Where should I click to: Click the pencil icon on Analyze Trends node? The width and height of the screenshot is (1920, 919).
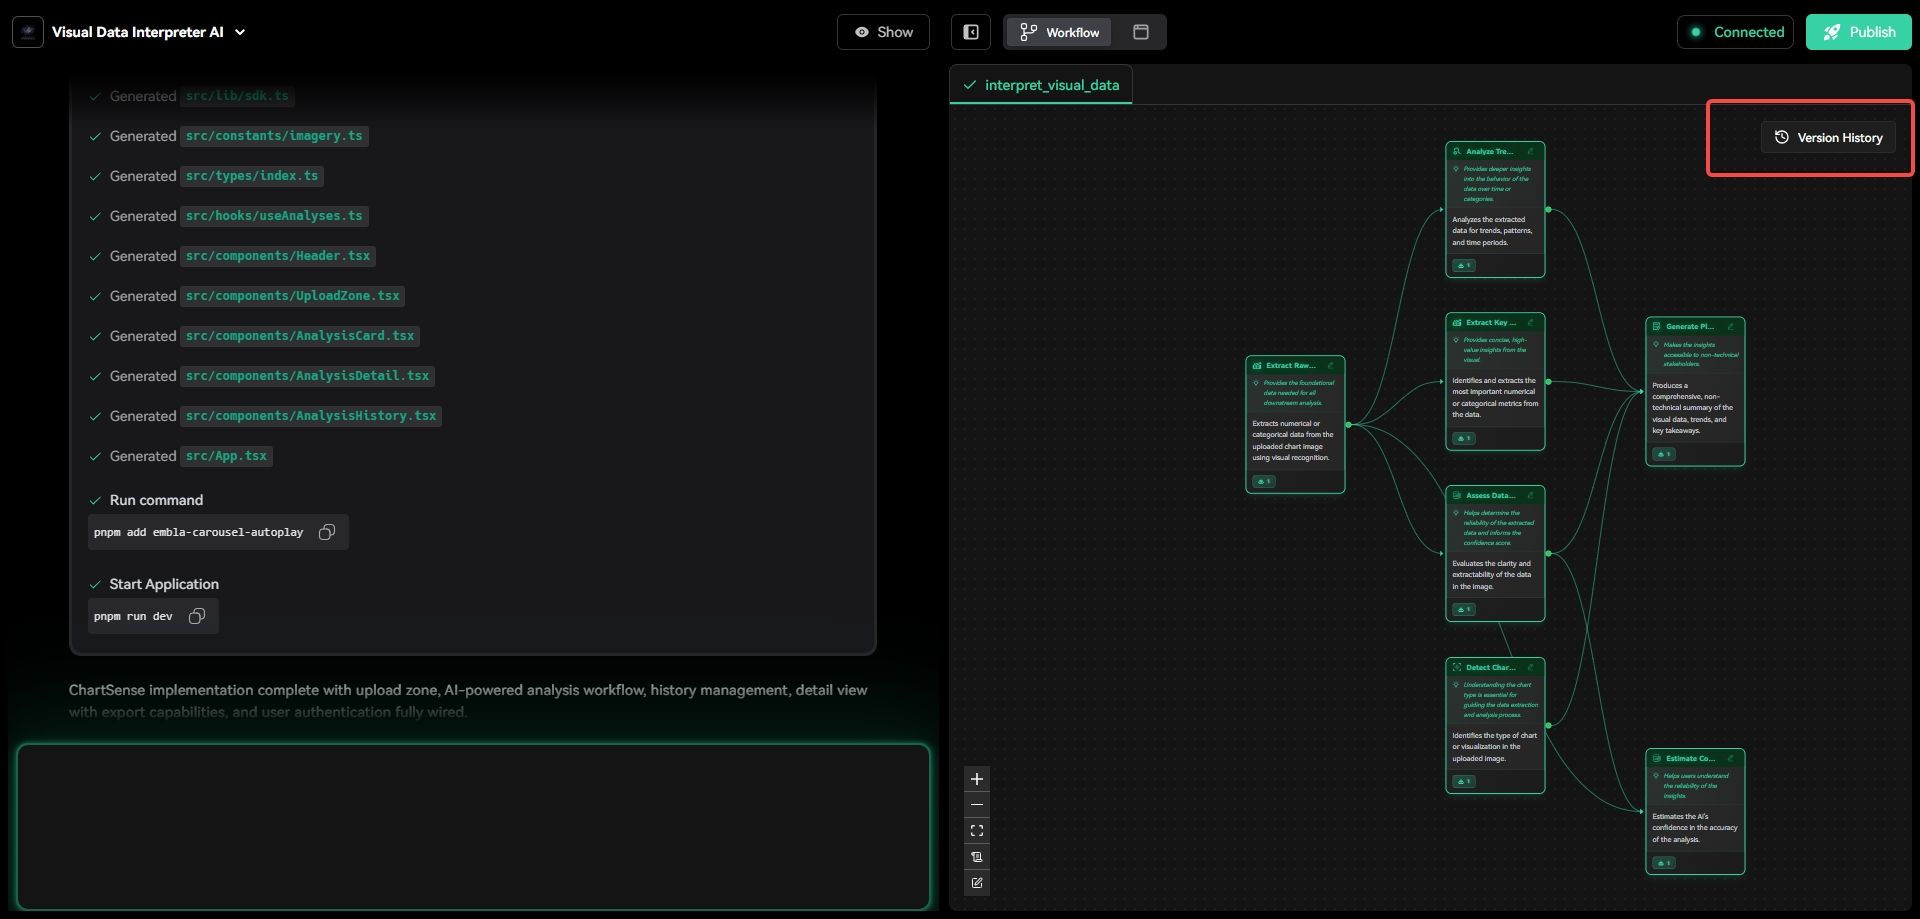tap(1530, 152)
